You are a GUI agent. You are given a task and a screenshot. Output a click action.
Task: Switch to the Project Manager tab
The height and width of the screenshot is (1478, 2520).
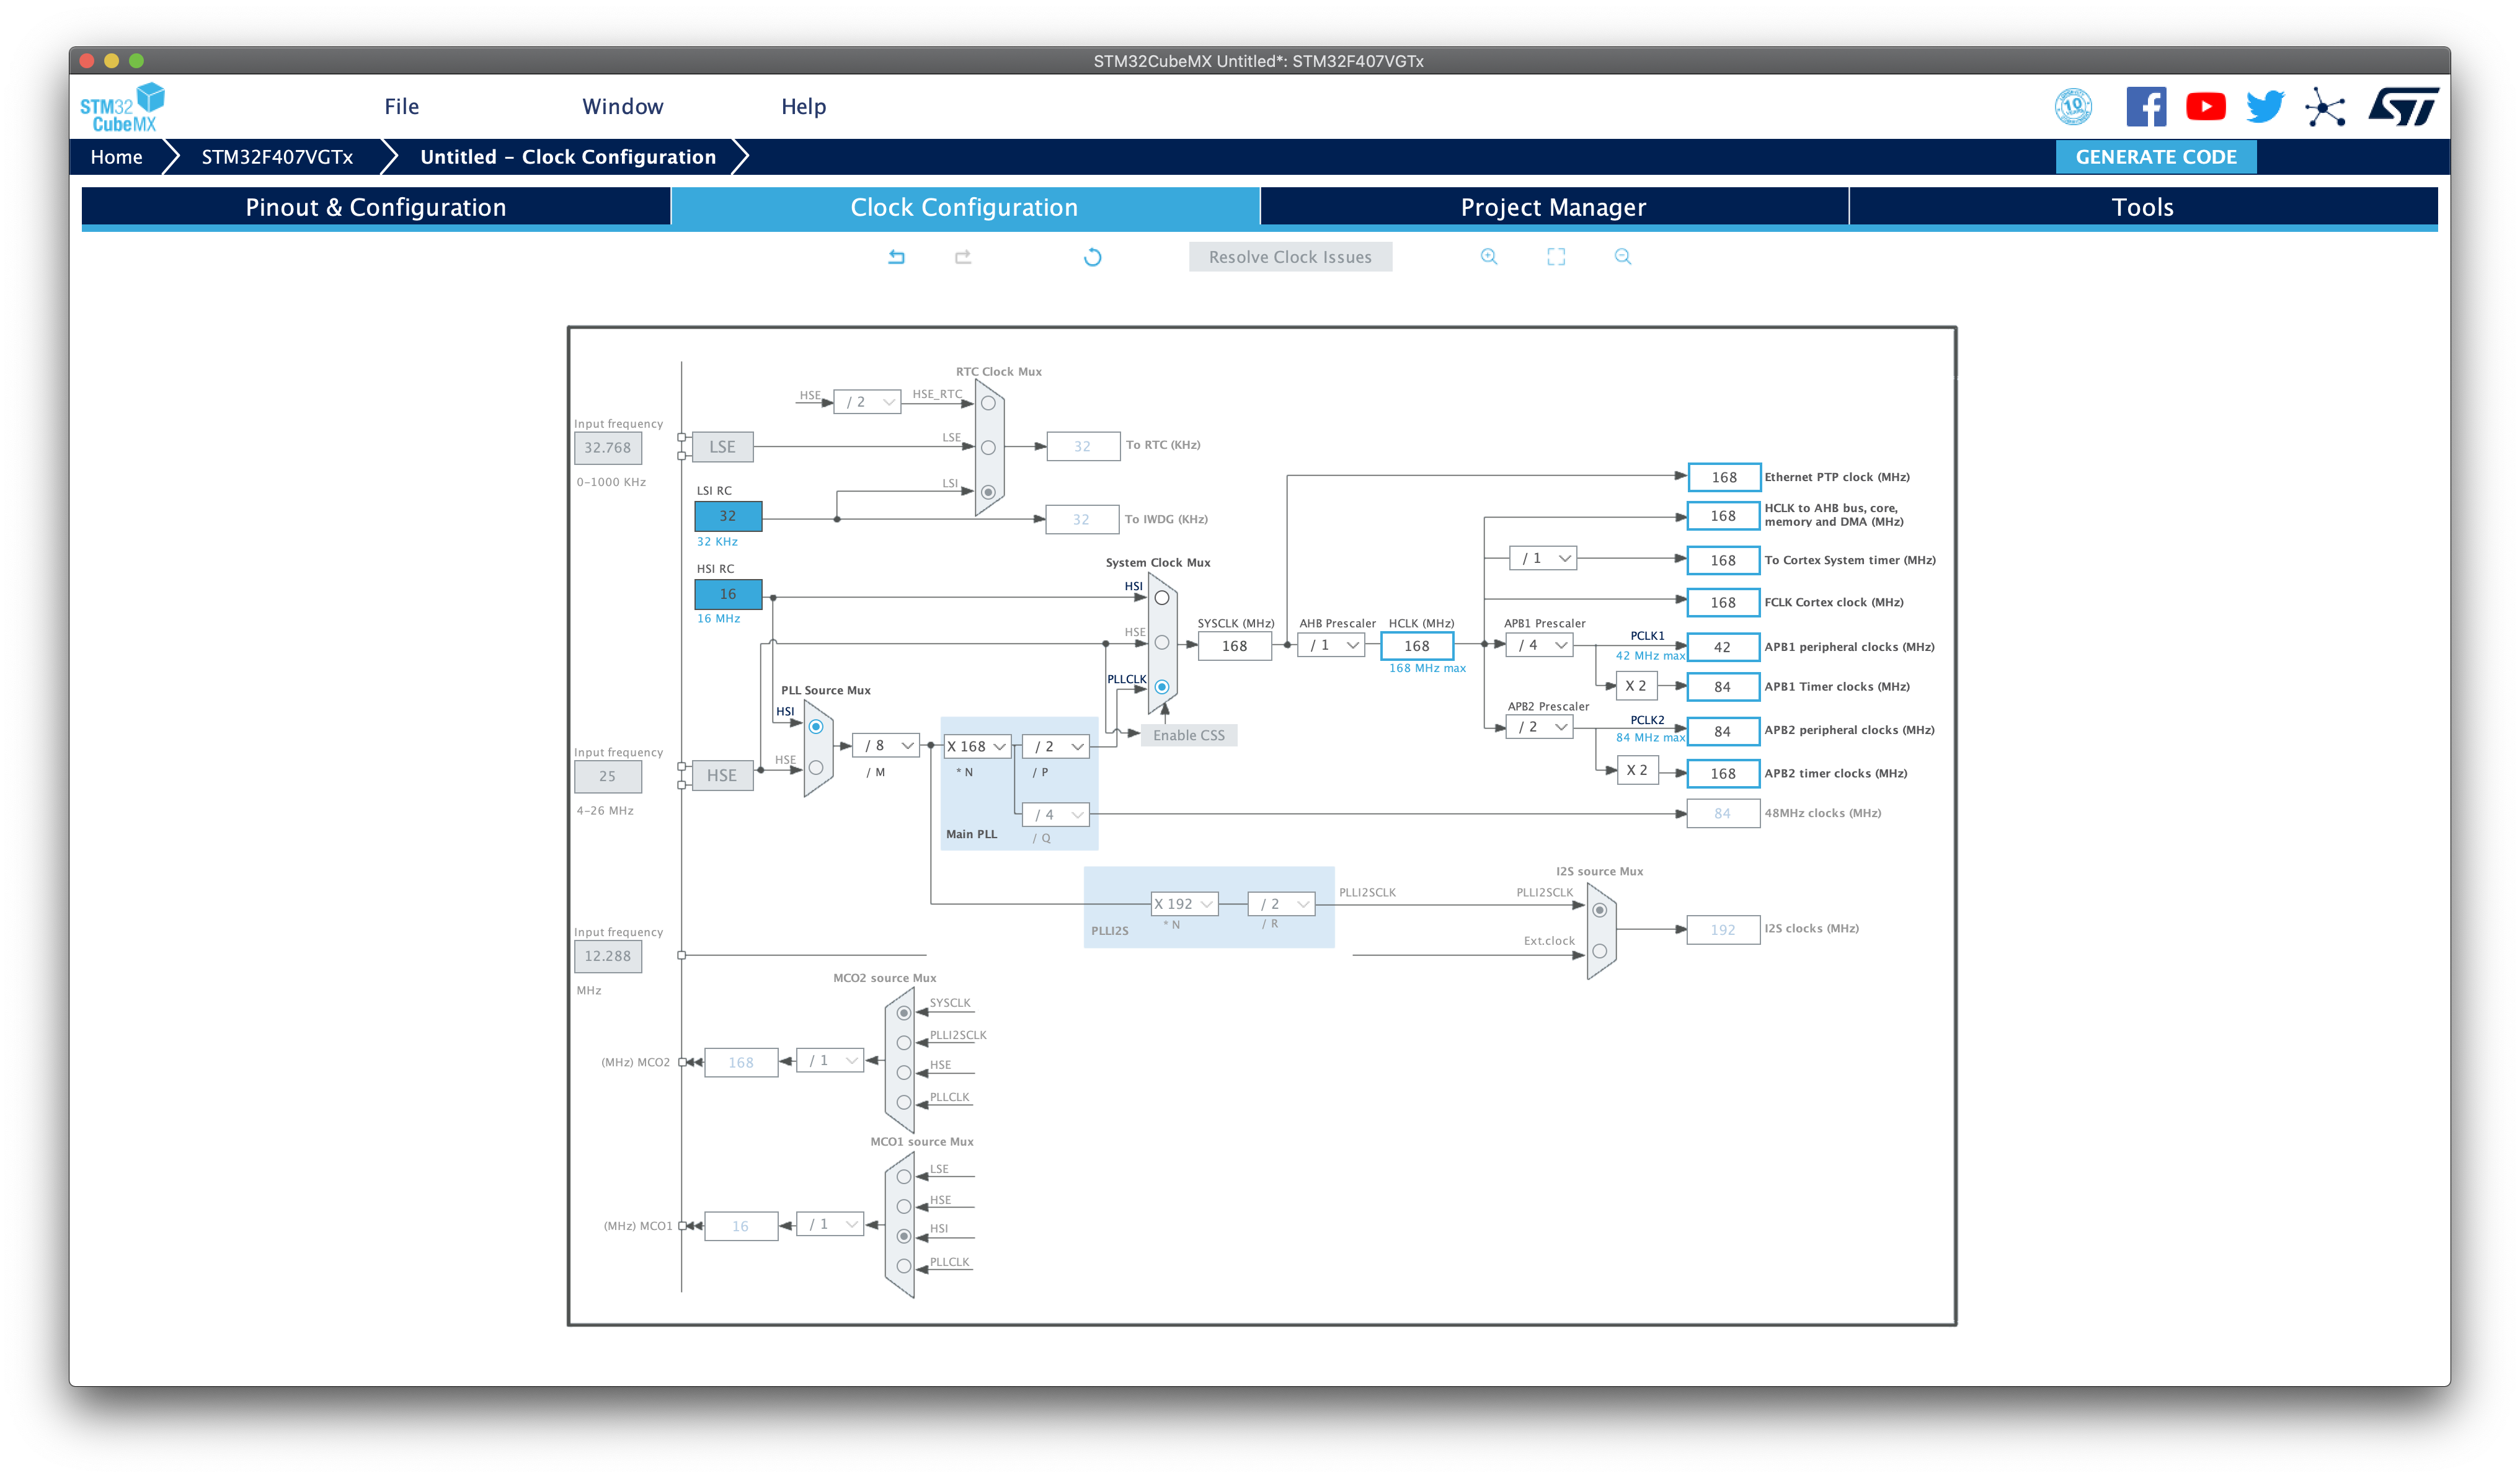point(1553,207)
